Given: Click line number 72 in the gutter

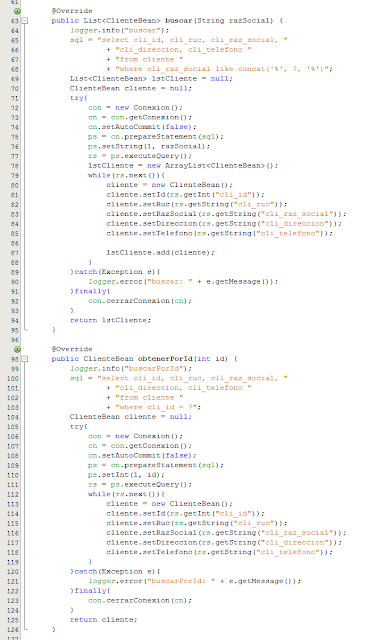Looking at the screenshot, I should point(15,108).
